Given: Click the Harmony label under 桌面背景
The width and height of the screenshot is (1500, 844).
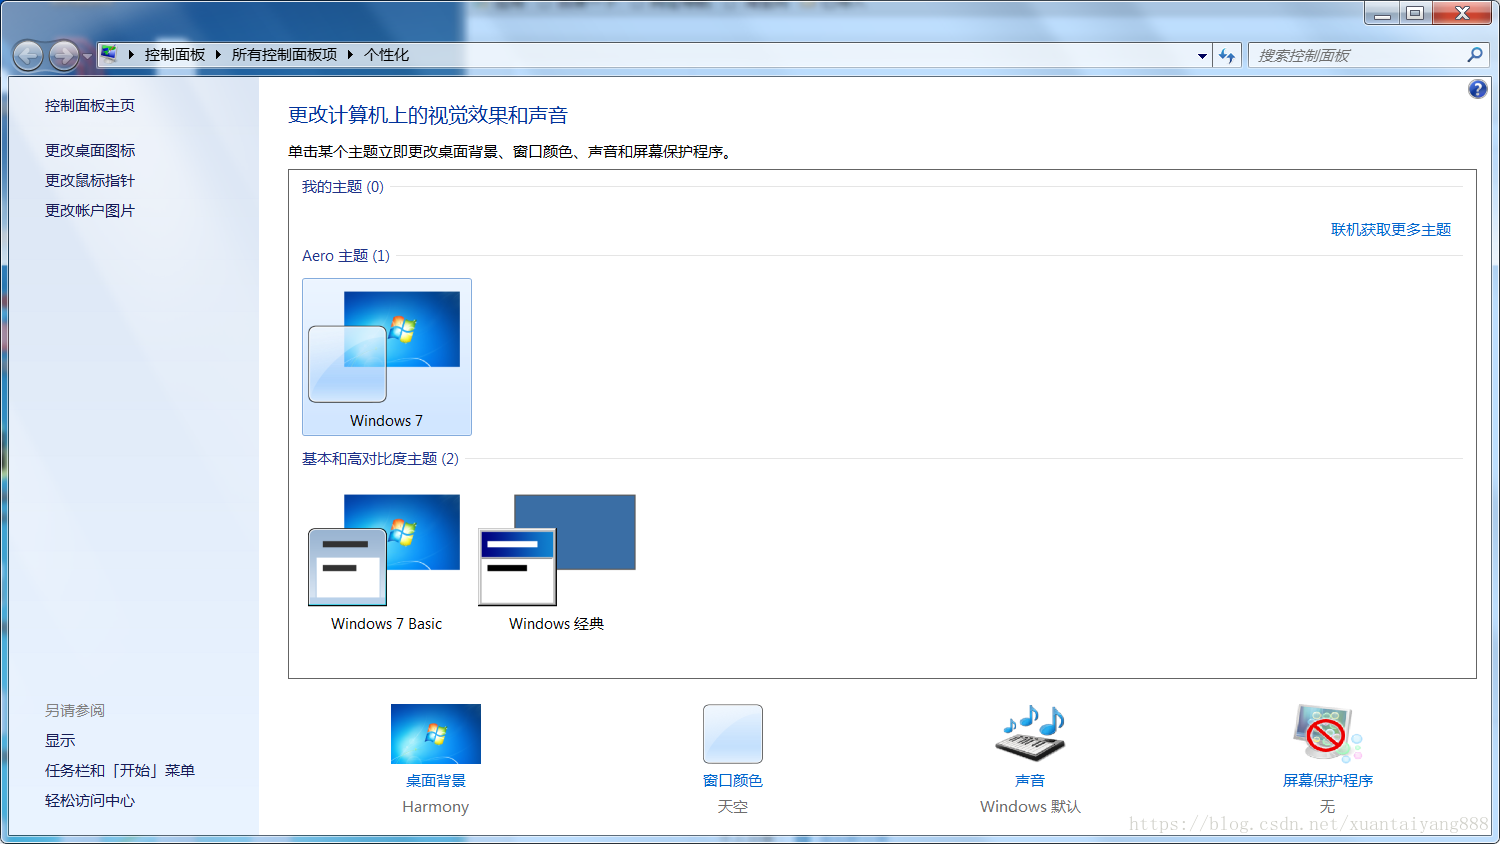Looking at the screenshot, I should pyautogui.click(x=436, y=806).
